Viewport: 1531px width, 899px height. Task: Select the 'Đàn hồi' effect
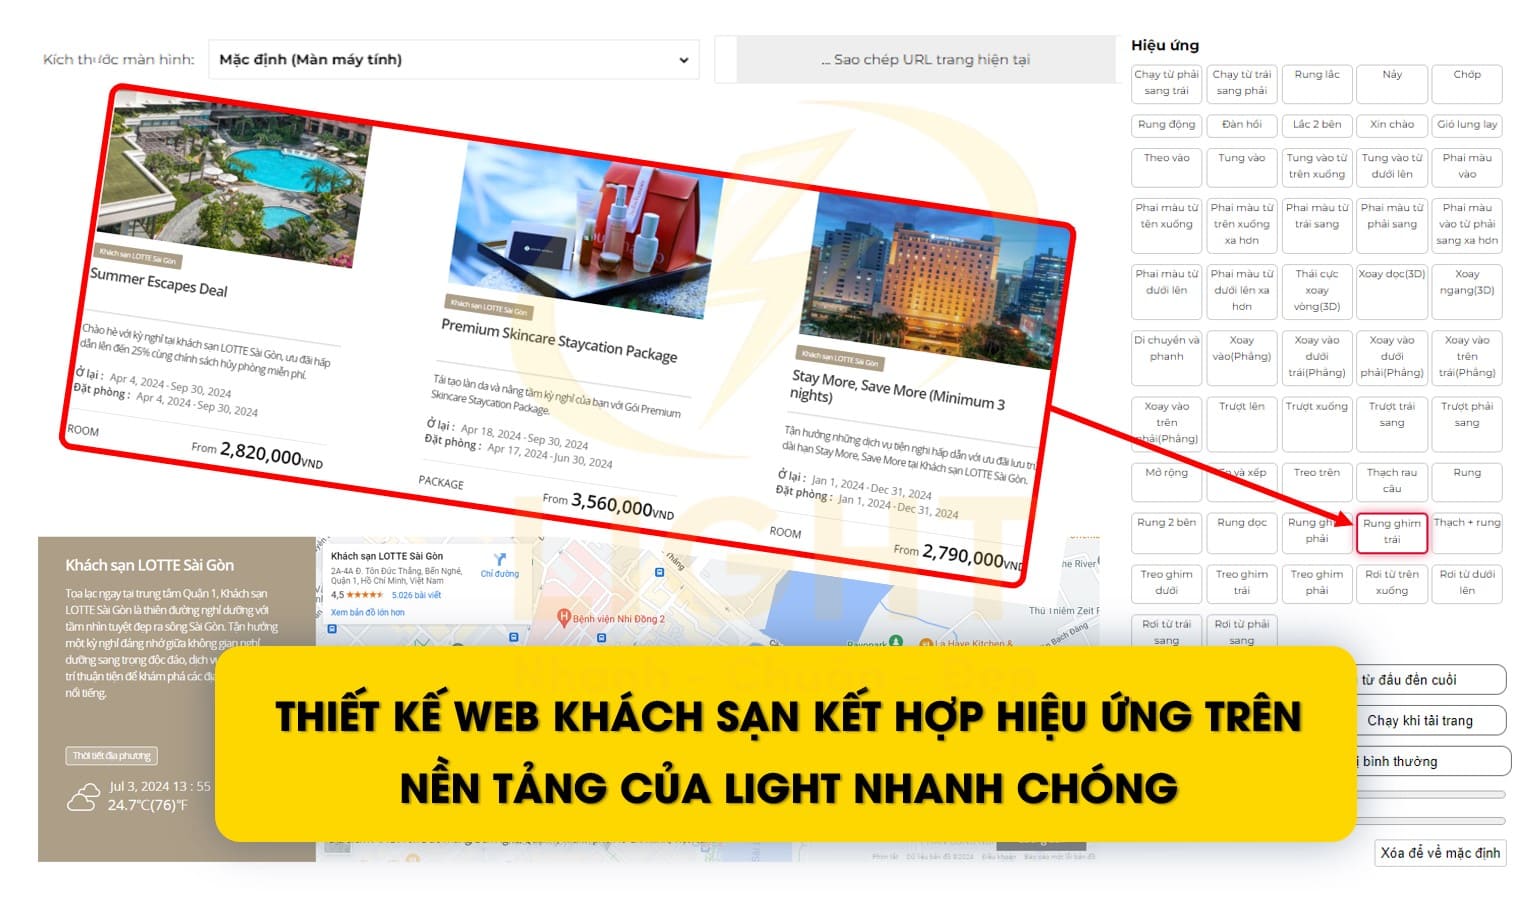point(1241,126)
